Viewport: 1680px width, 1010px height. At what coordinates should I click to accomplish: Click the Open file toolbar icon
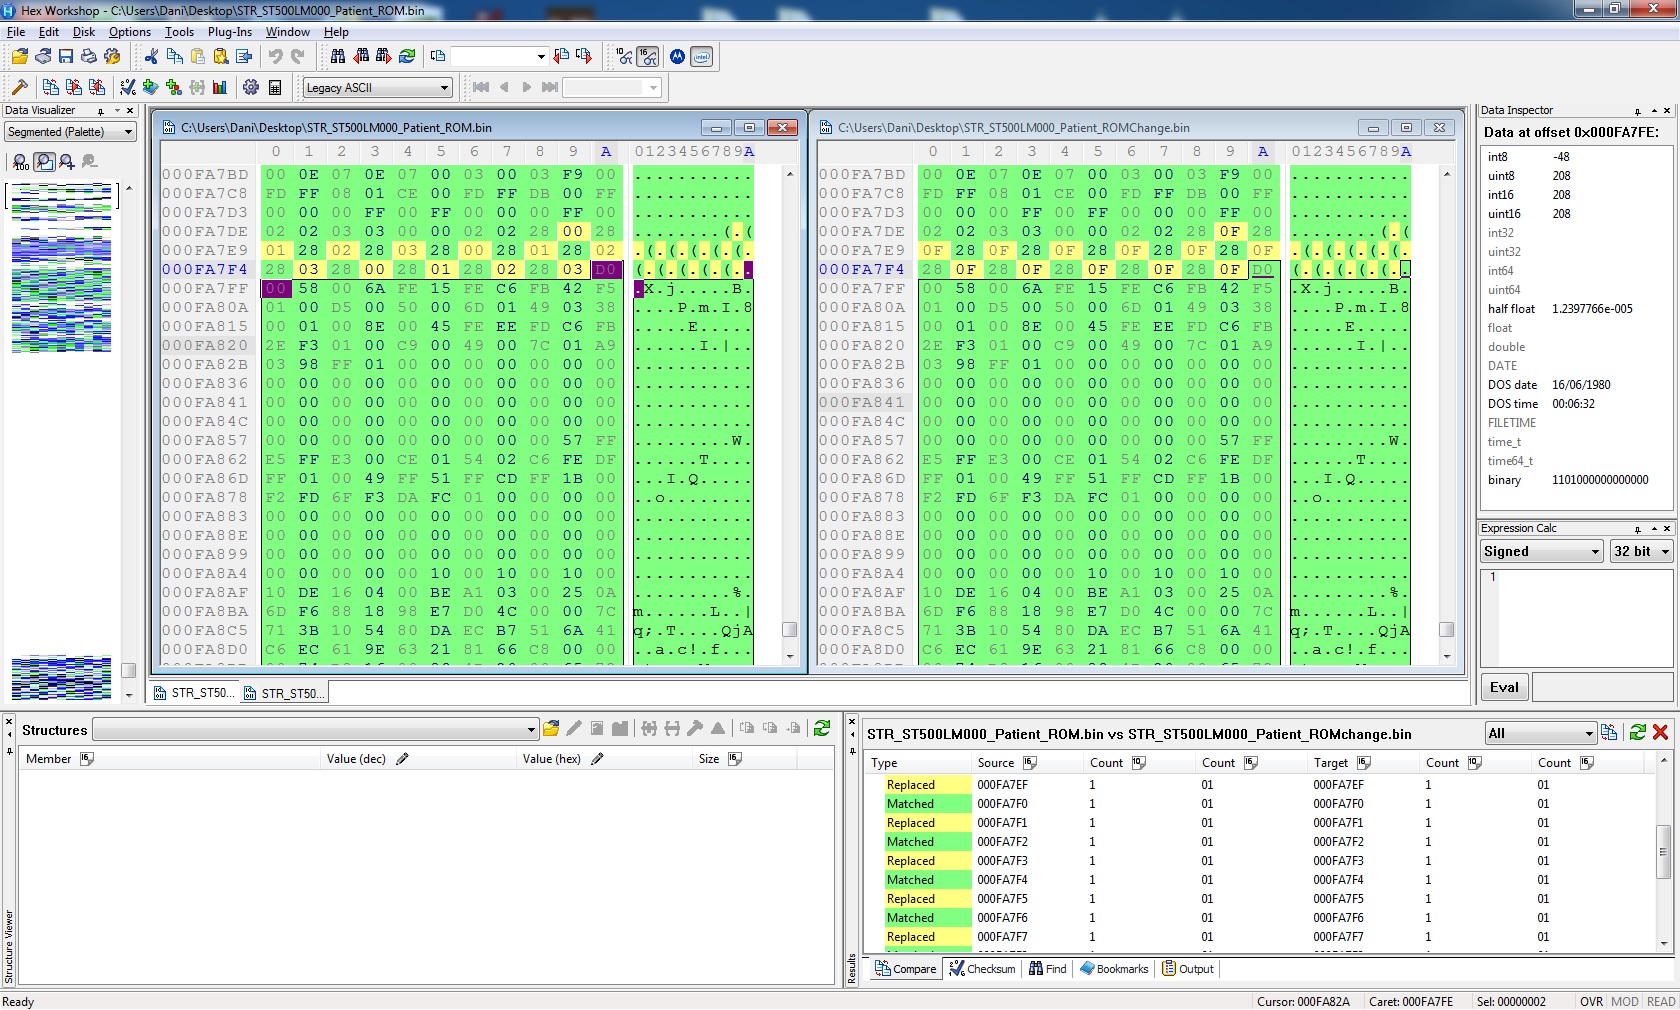point(20,57)
